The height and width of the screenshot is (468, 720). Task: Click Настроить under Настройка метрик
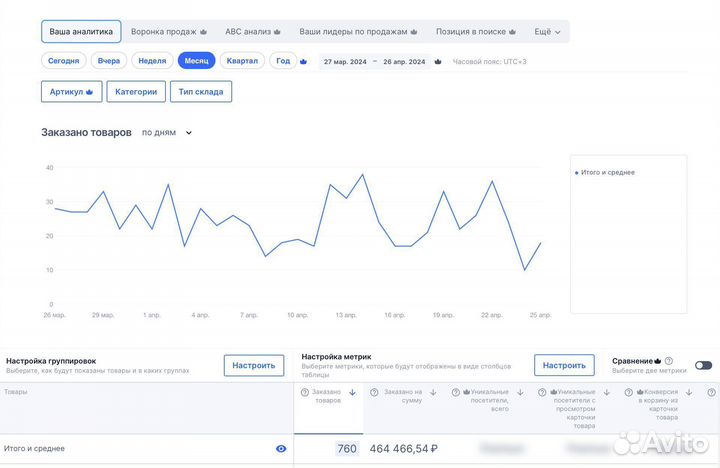(x=564, y=365)
